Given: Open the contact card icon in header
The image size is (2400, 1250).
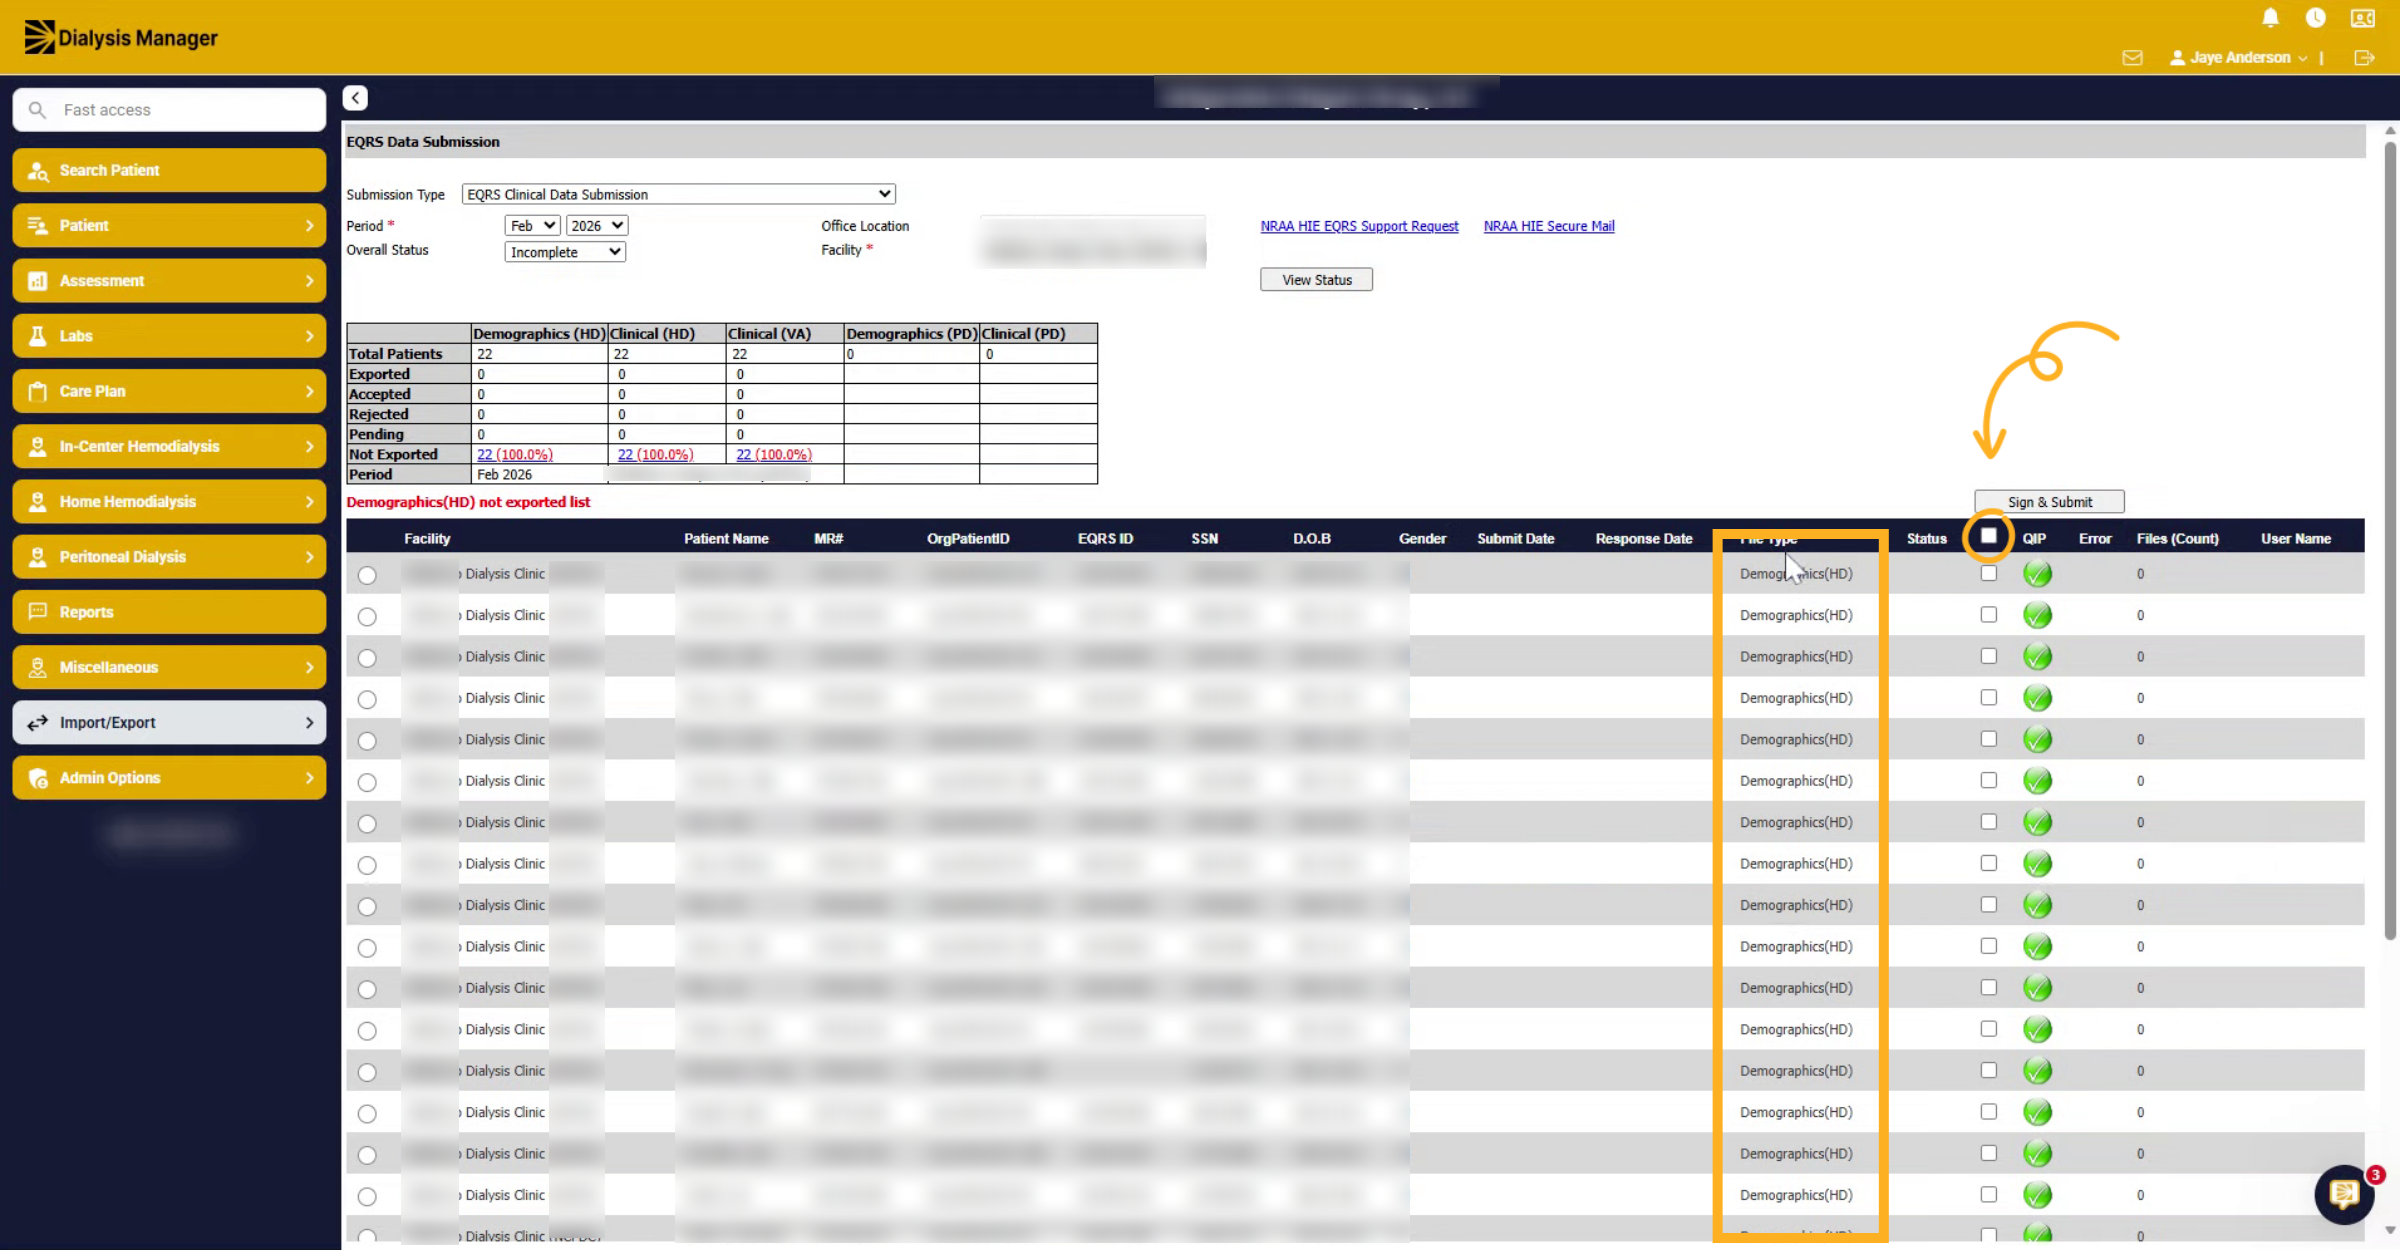Looking at the screenshot, I should point(2362,18).
